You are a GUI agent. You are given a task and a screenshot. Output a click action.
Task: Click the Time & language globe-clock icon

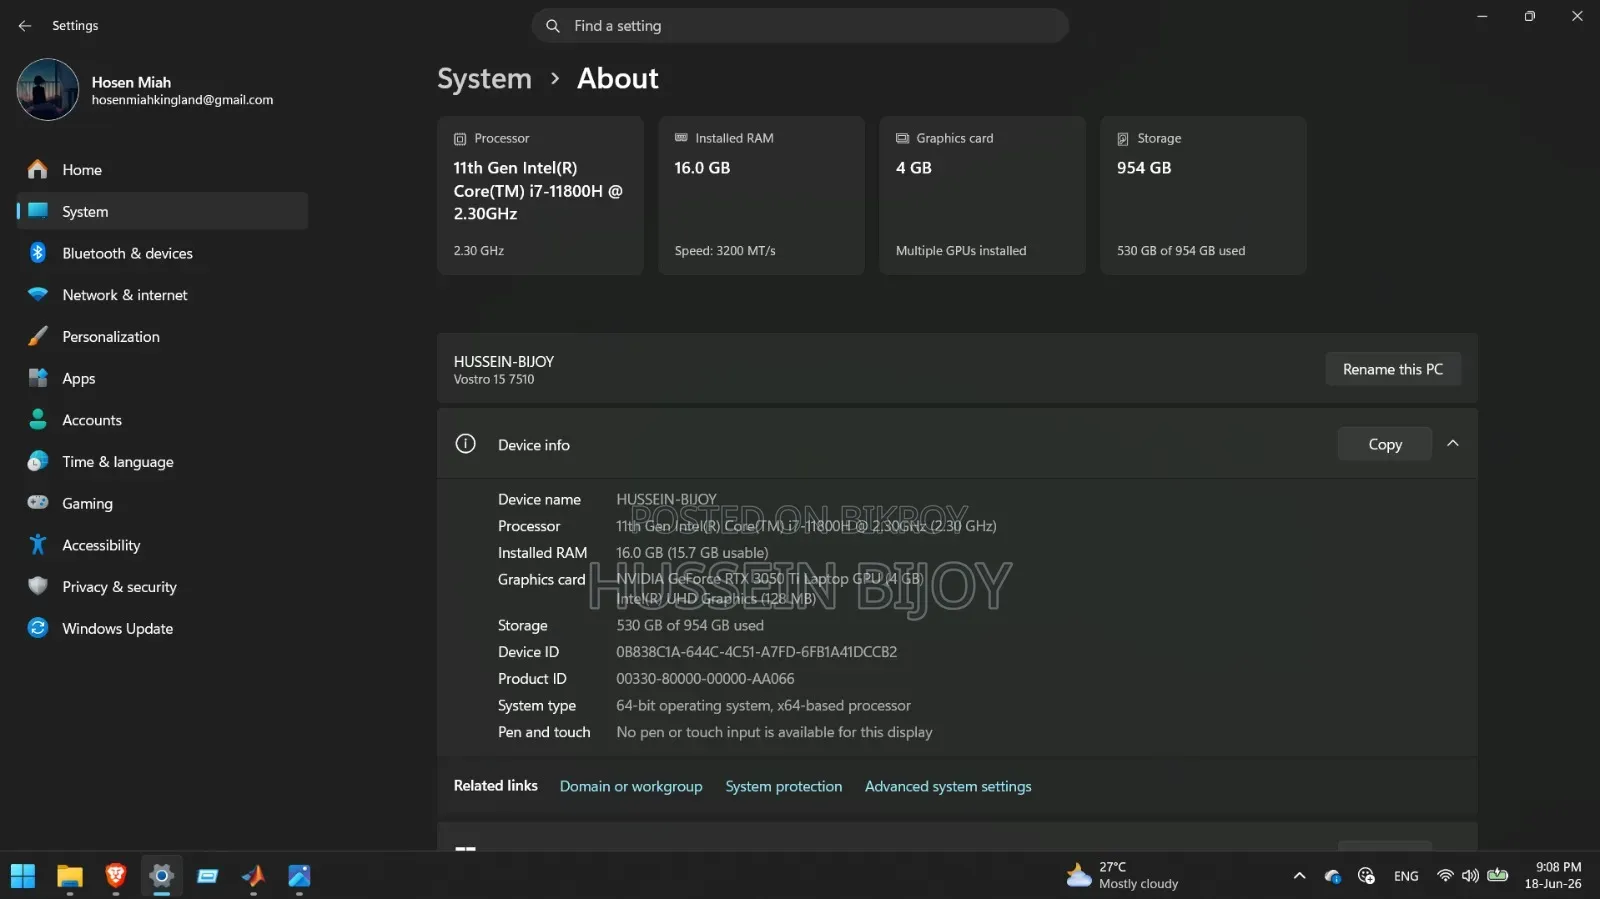(x=38, y=462)
